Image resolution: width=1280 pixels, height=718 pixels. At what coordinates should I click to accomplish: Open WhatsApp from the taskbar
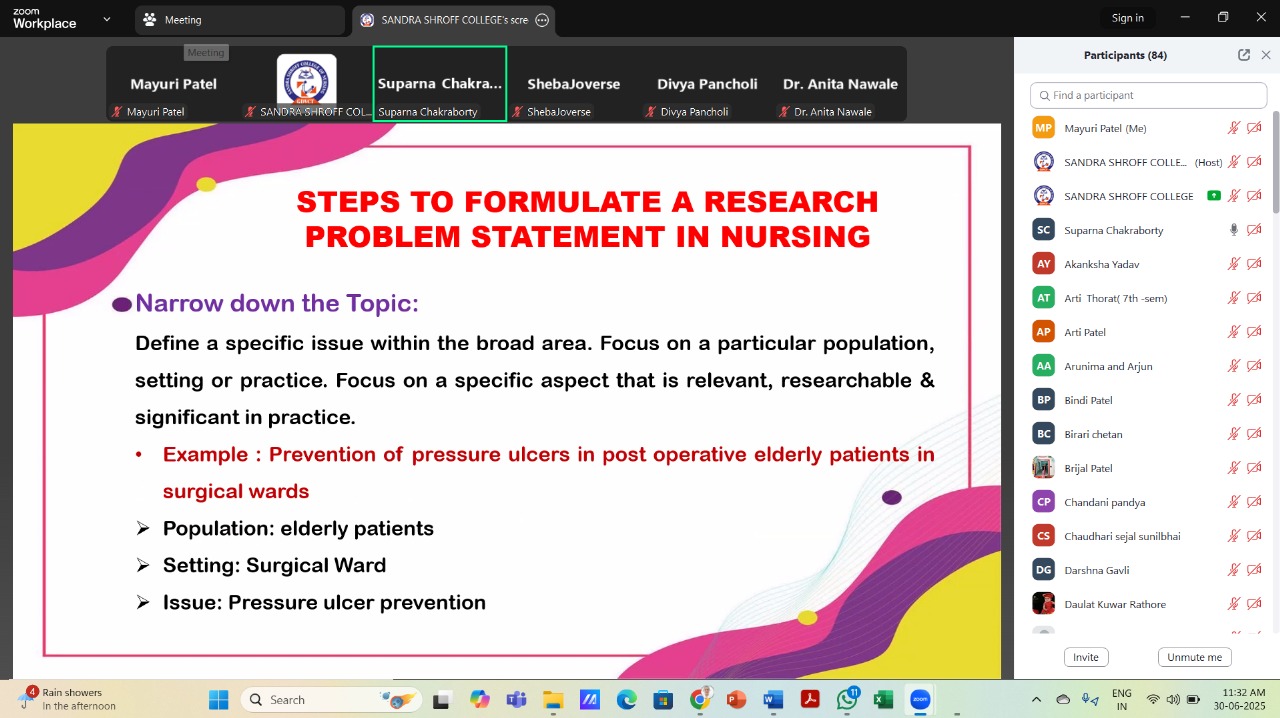848,700
